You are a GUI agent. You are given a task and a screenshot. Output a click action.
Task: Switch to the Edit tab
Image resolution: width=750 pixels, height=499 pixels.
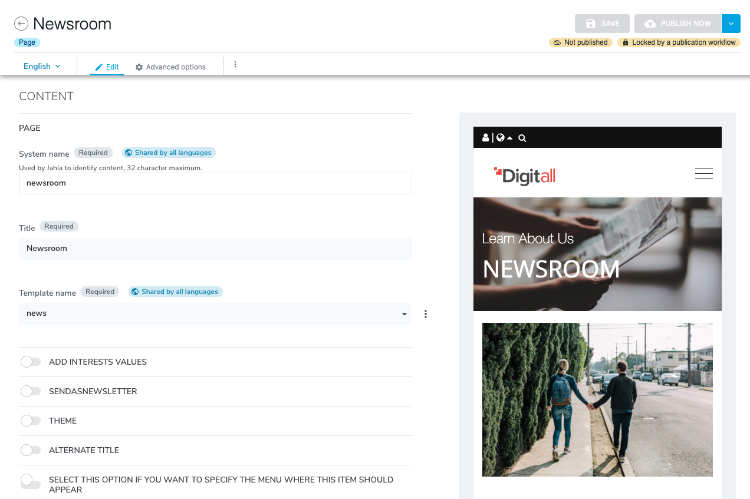point(107,67)
